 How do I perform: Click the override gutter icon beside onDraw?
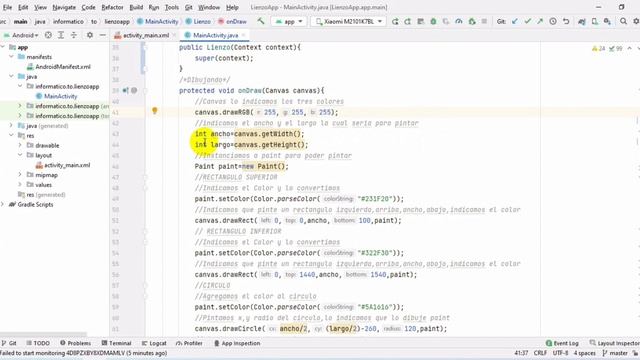(125, 90)
